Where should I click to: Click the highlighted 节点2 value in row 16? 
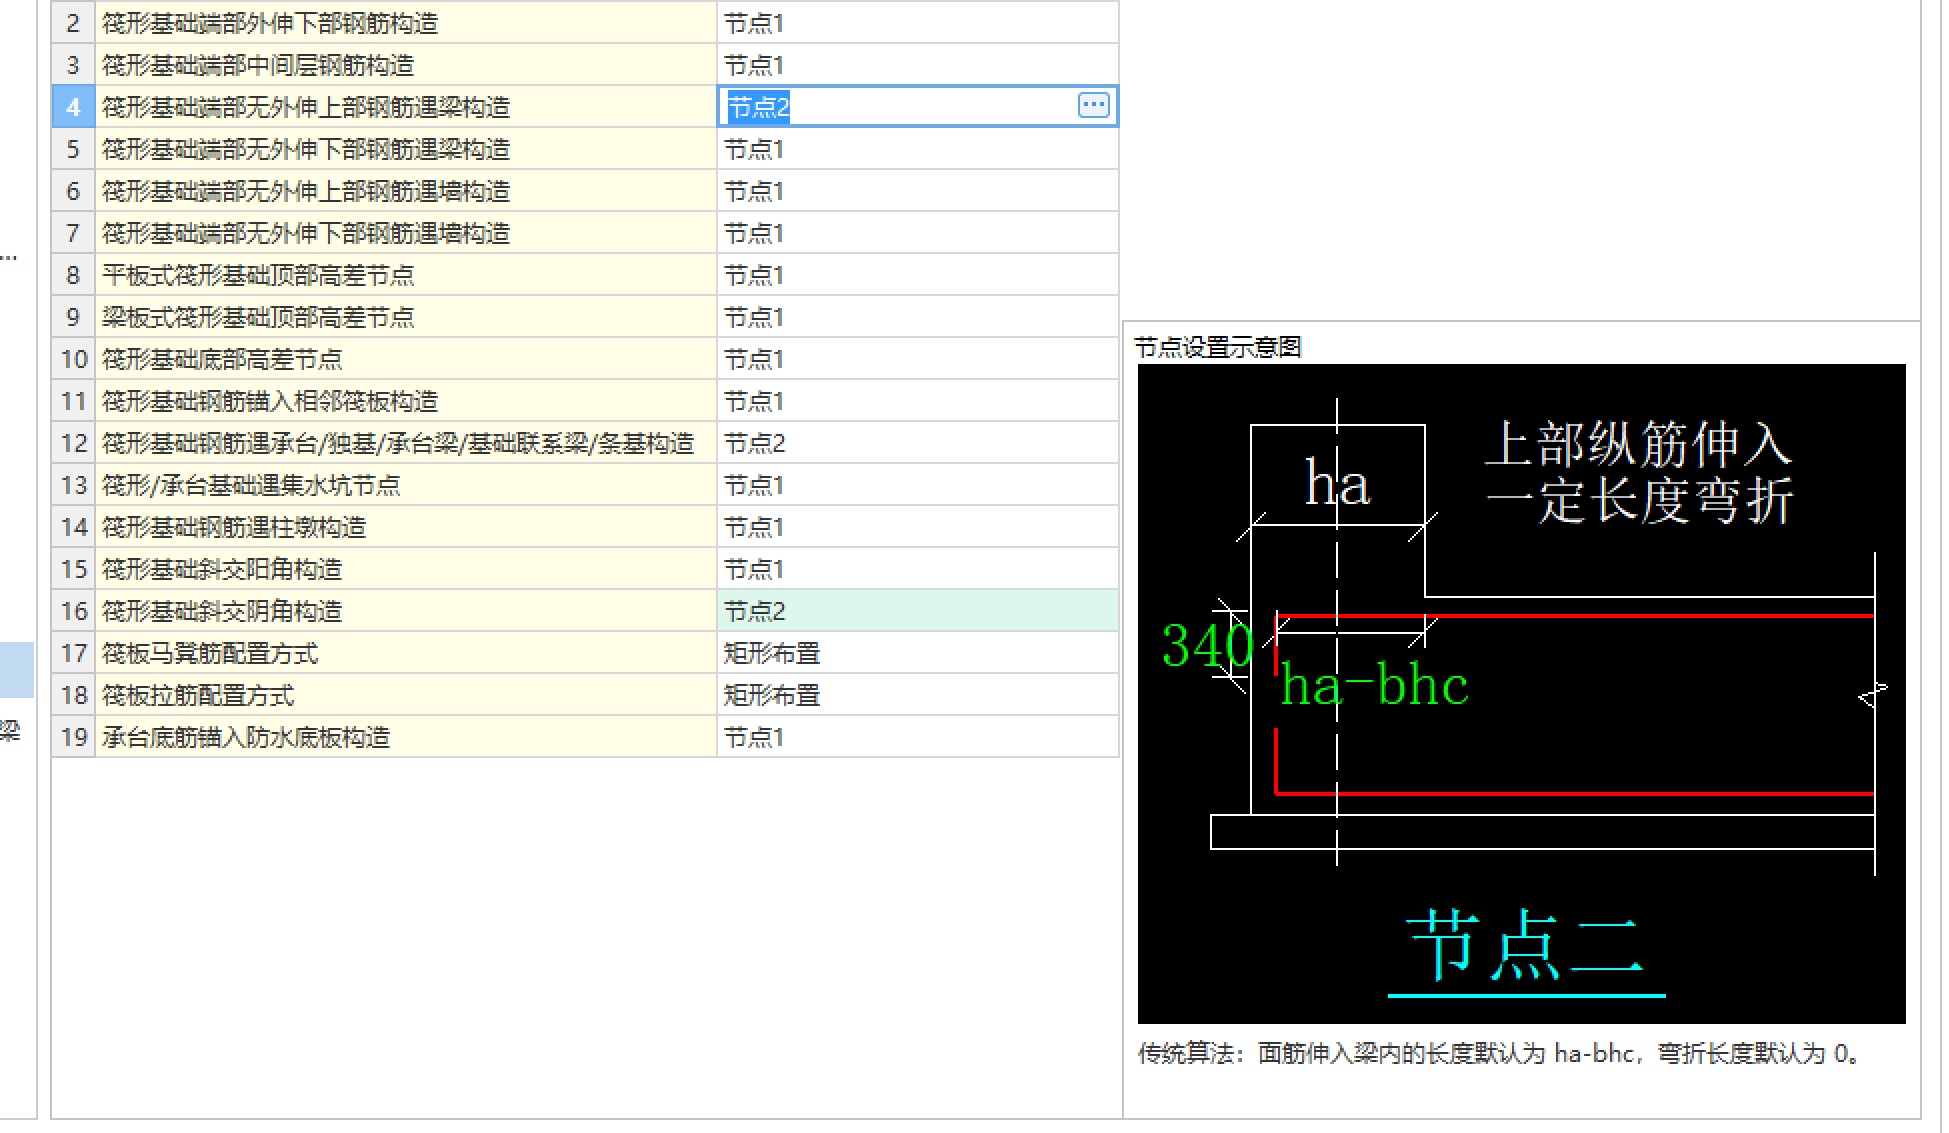918,610
